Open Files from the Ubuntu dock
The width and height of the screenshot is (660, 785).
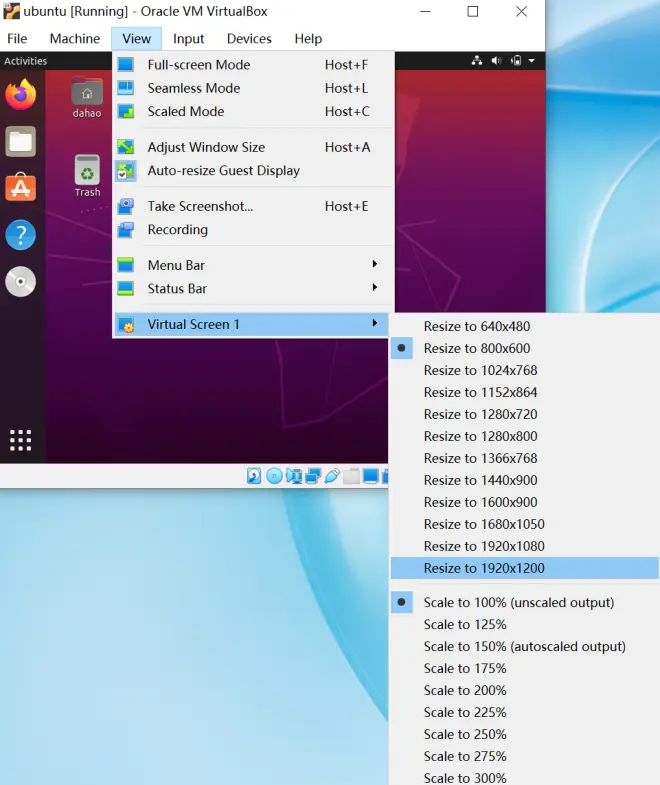click(21, 141)
